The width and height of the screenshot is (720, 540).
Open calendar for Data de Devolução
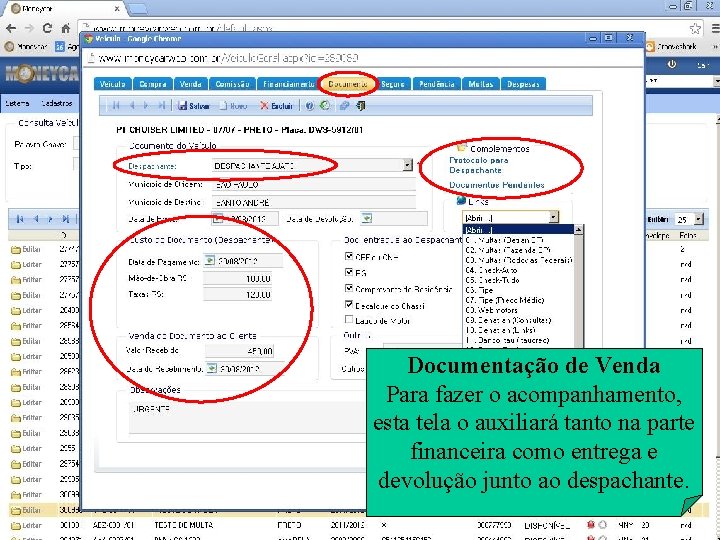pos(366,219)
